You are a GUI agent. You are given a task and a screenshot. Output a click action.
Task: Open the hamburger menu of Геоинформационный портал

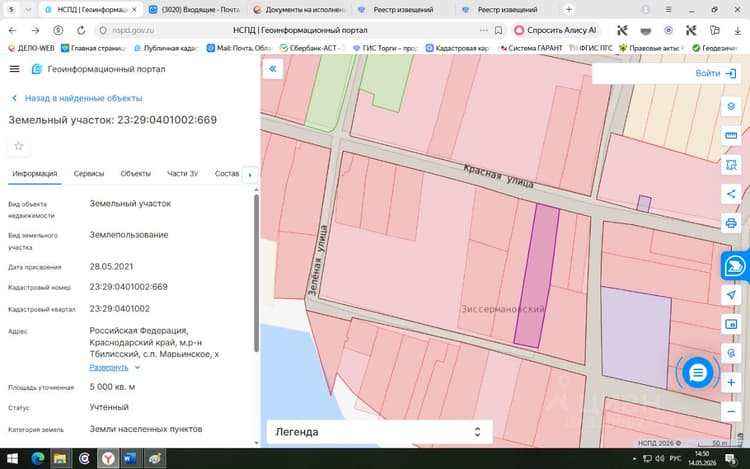14,69
